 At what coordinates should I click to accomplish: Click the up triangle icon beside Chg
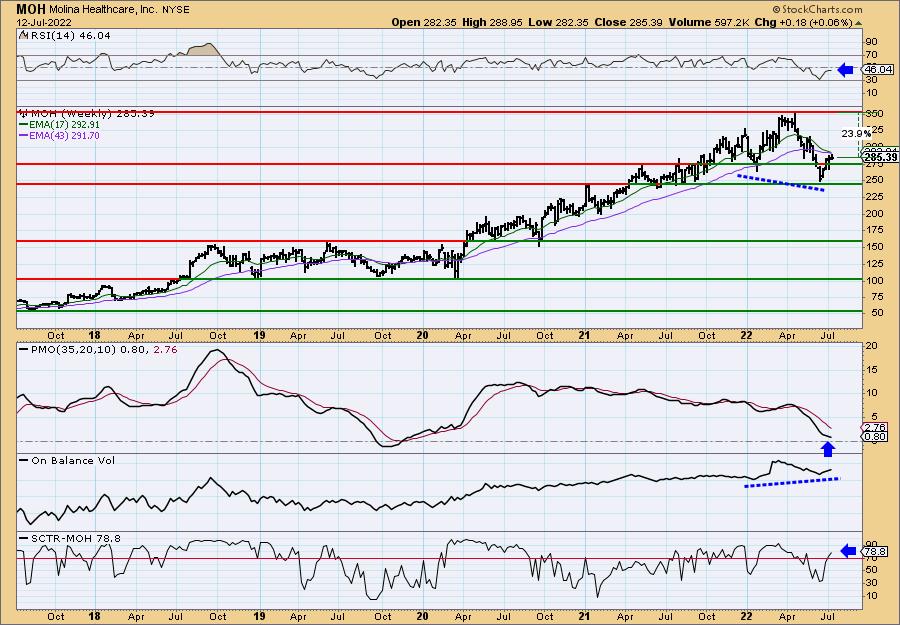(859, 23)
